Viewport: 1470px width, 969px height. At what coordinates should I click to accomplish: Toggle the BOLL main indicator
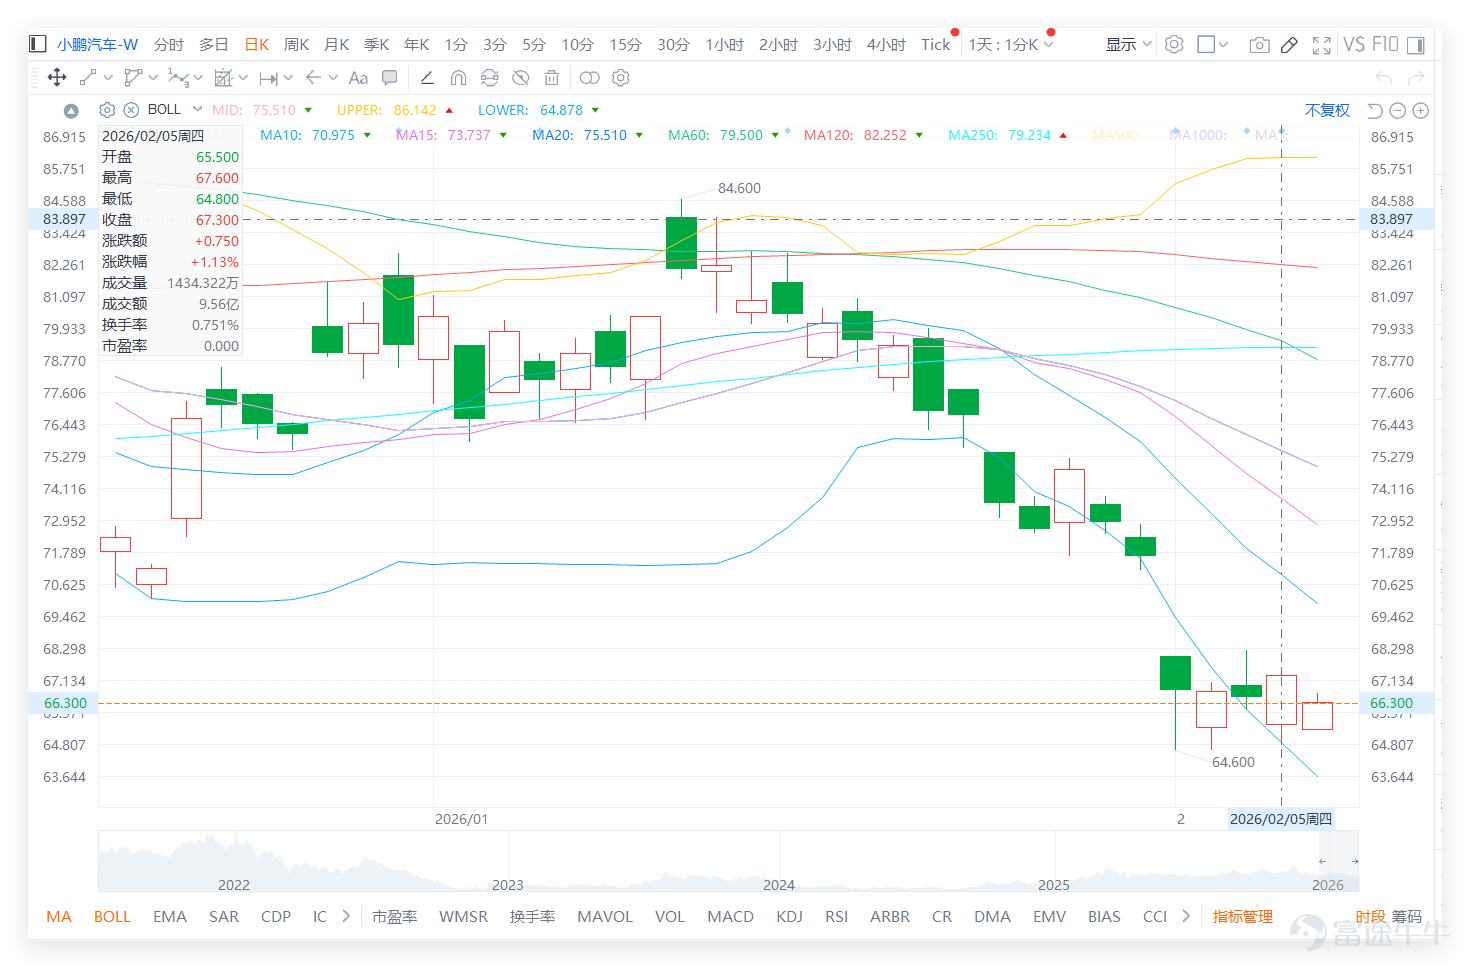[x=112, y=916]
